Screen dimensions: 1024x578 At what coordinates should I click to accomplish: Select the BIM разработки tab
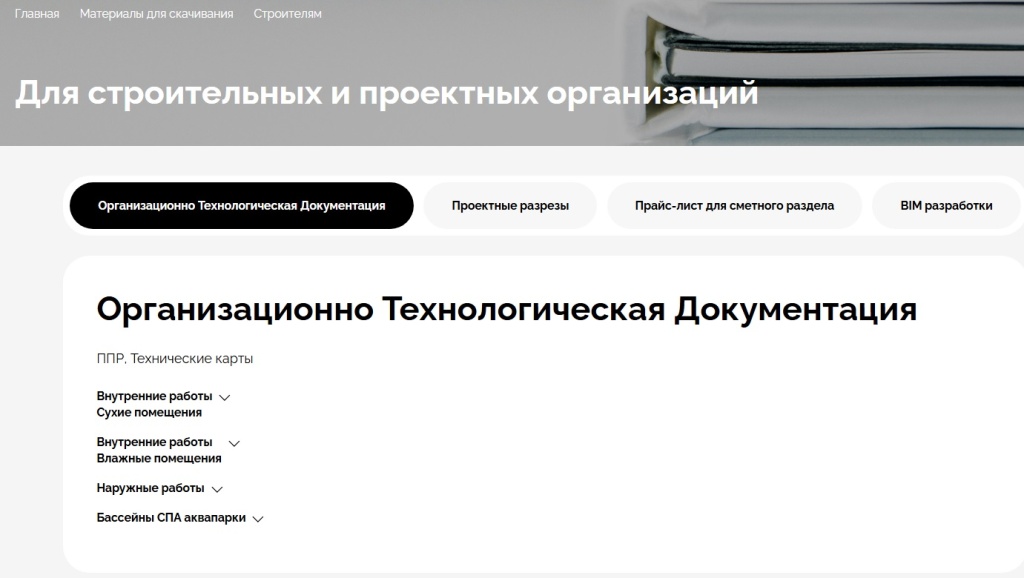pos(945,205)
